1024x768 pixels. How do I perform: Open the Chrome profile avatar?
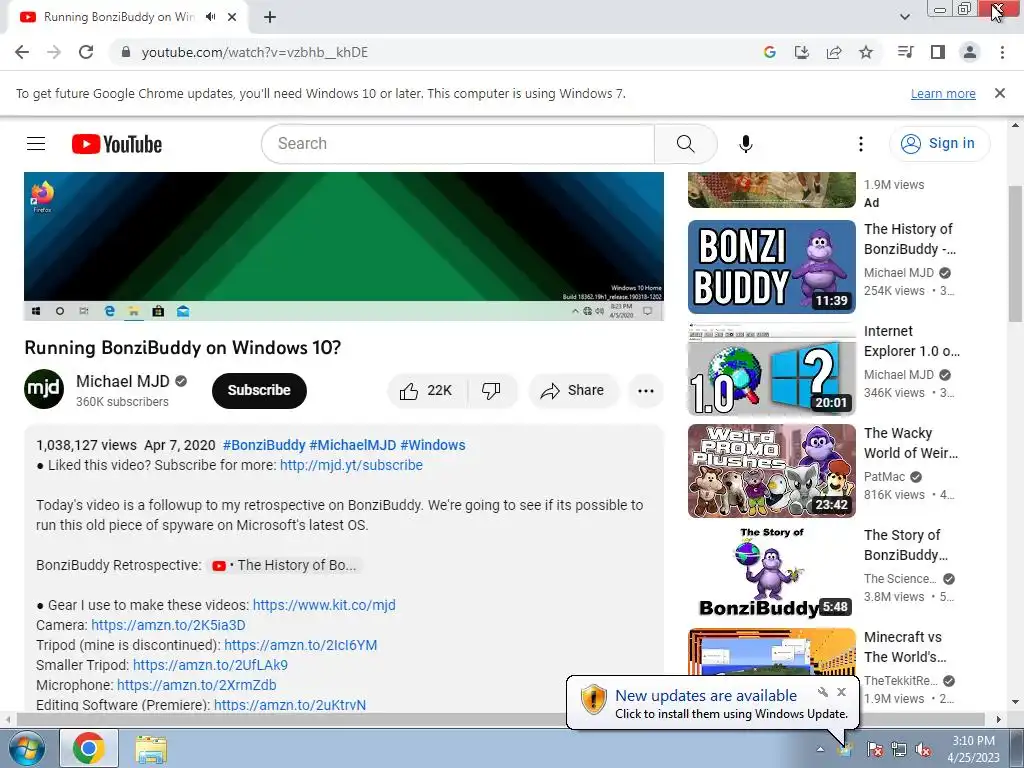click(970, 52)
